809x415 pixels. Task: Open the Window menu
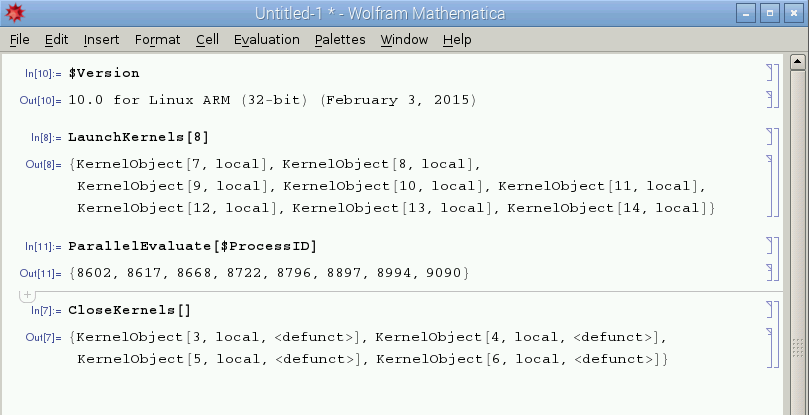click(404, 40)
